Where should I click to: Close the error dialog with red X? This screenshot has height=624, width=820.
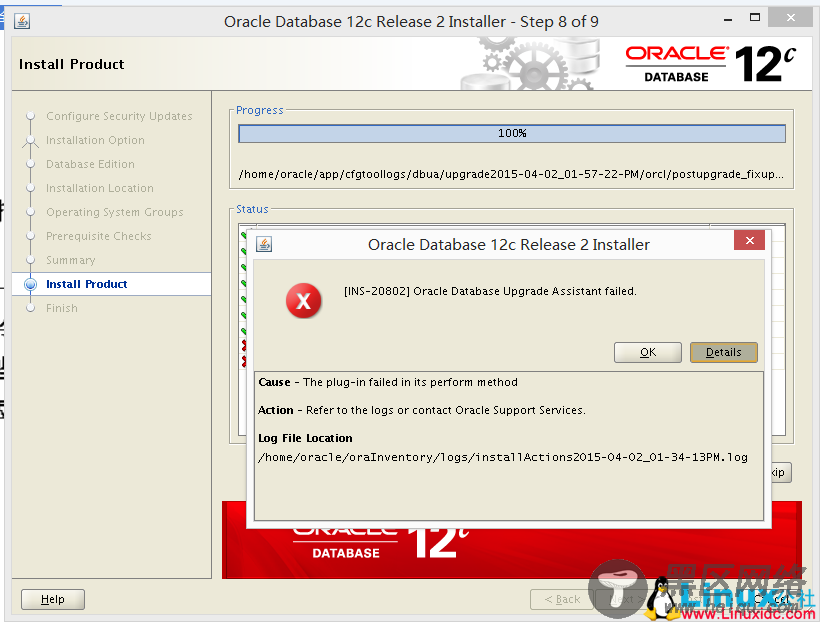tap(749, 240)
